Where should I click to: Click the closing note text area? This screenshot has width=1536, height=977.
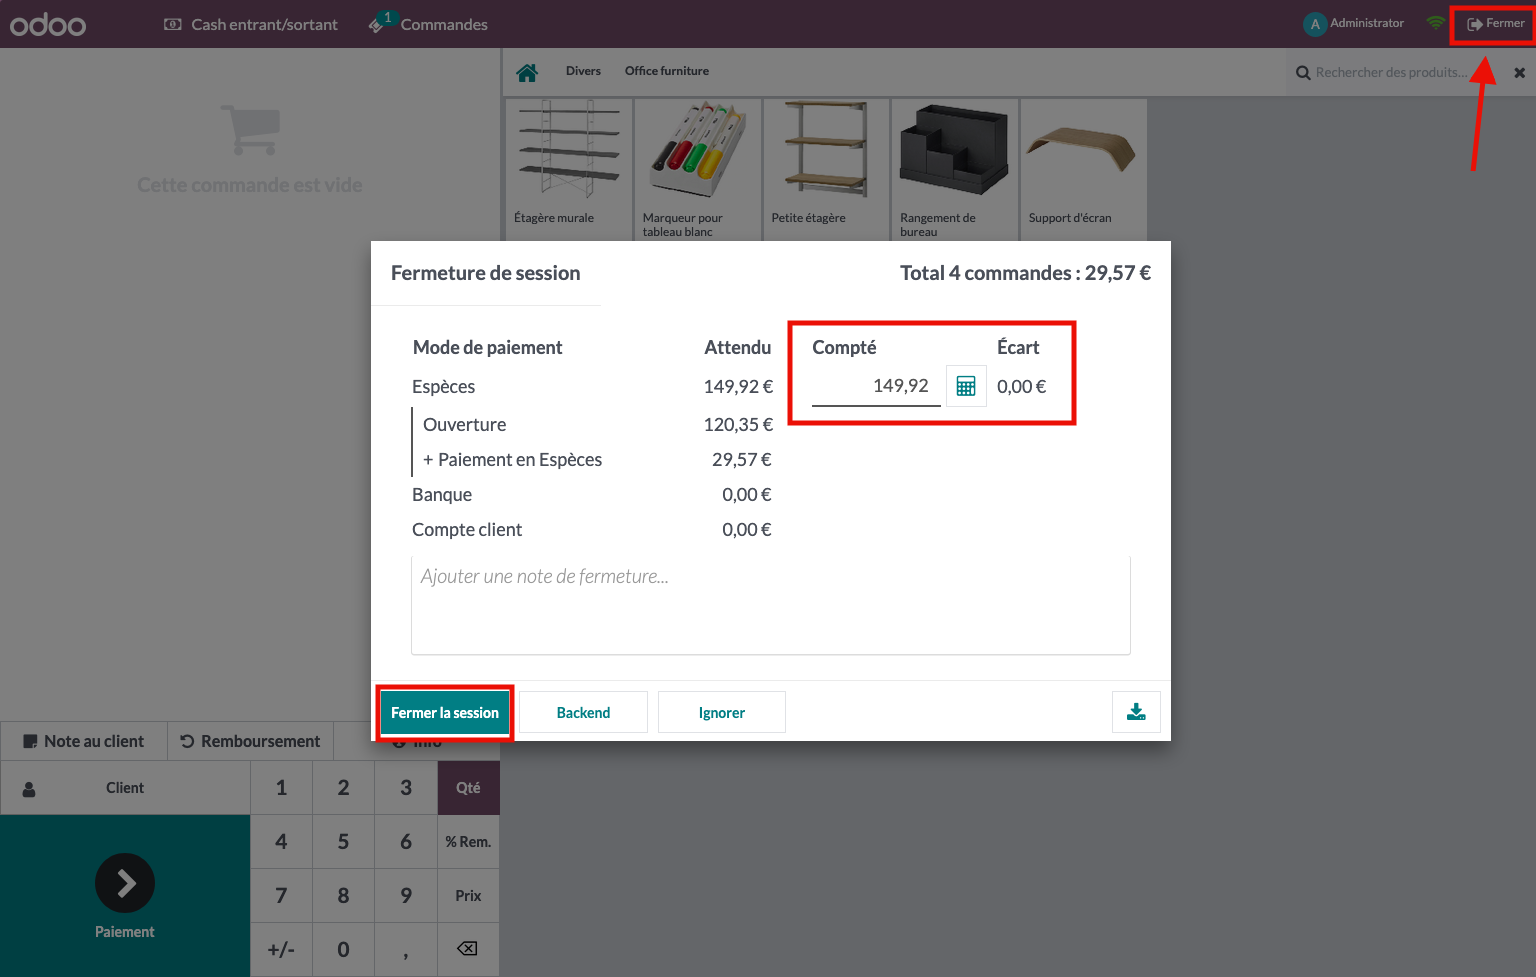point(770,605)
